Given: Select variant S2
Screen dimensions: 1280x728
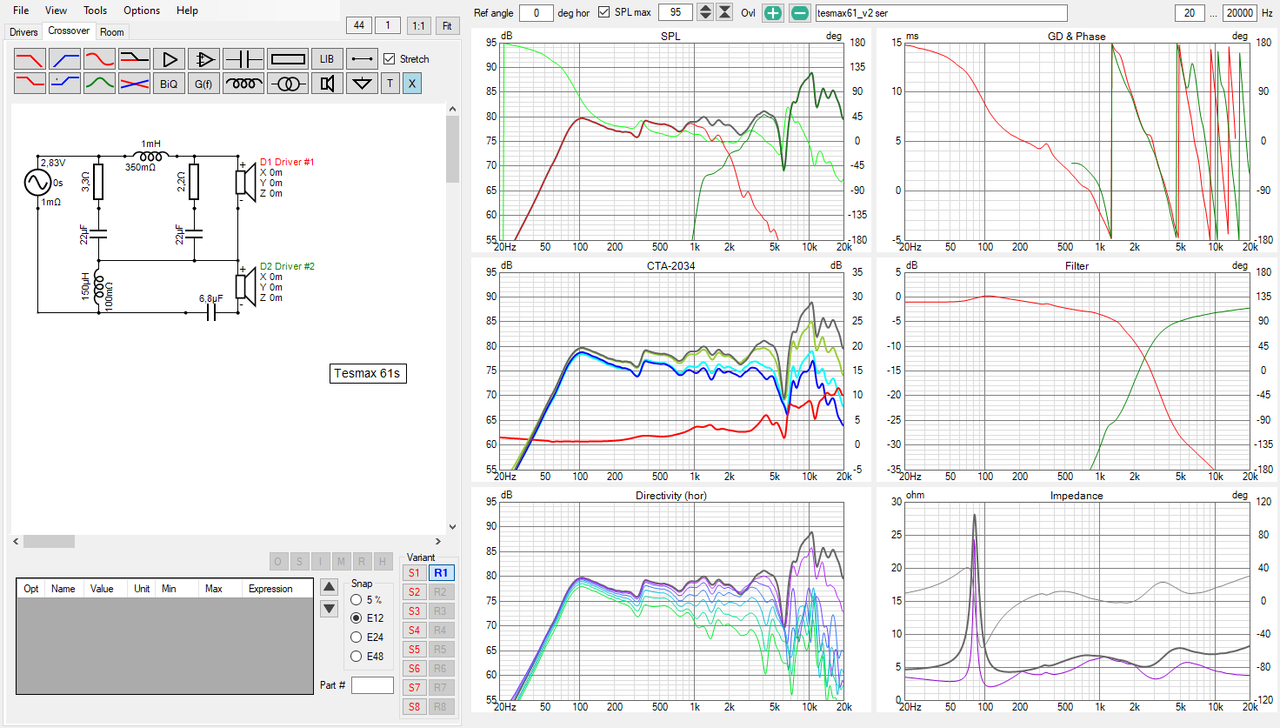Looking at the screenshot, I should [413, 592].
